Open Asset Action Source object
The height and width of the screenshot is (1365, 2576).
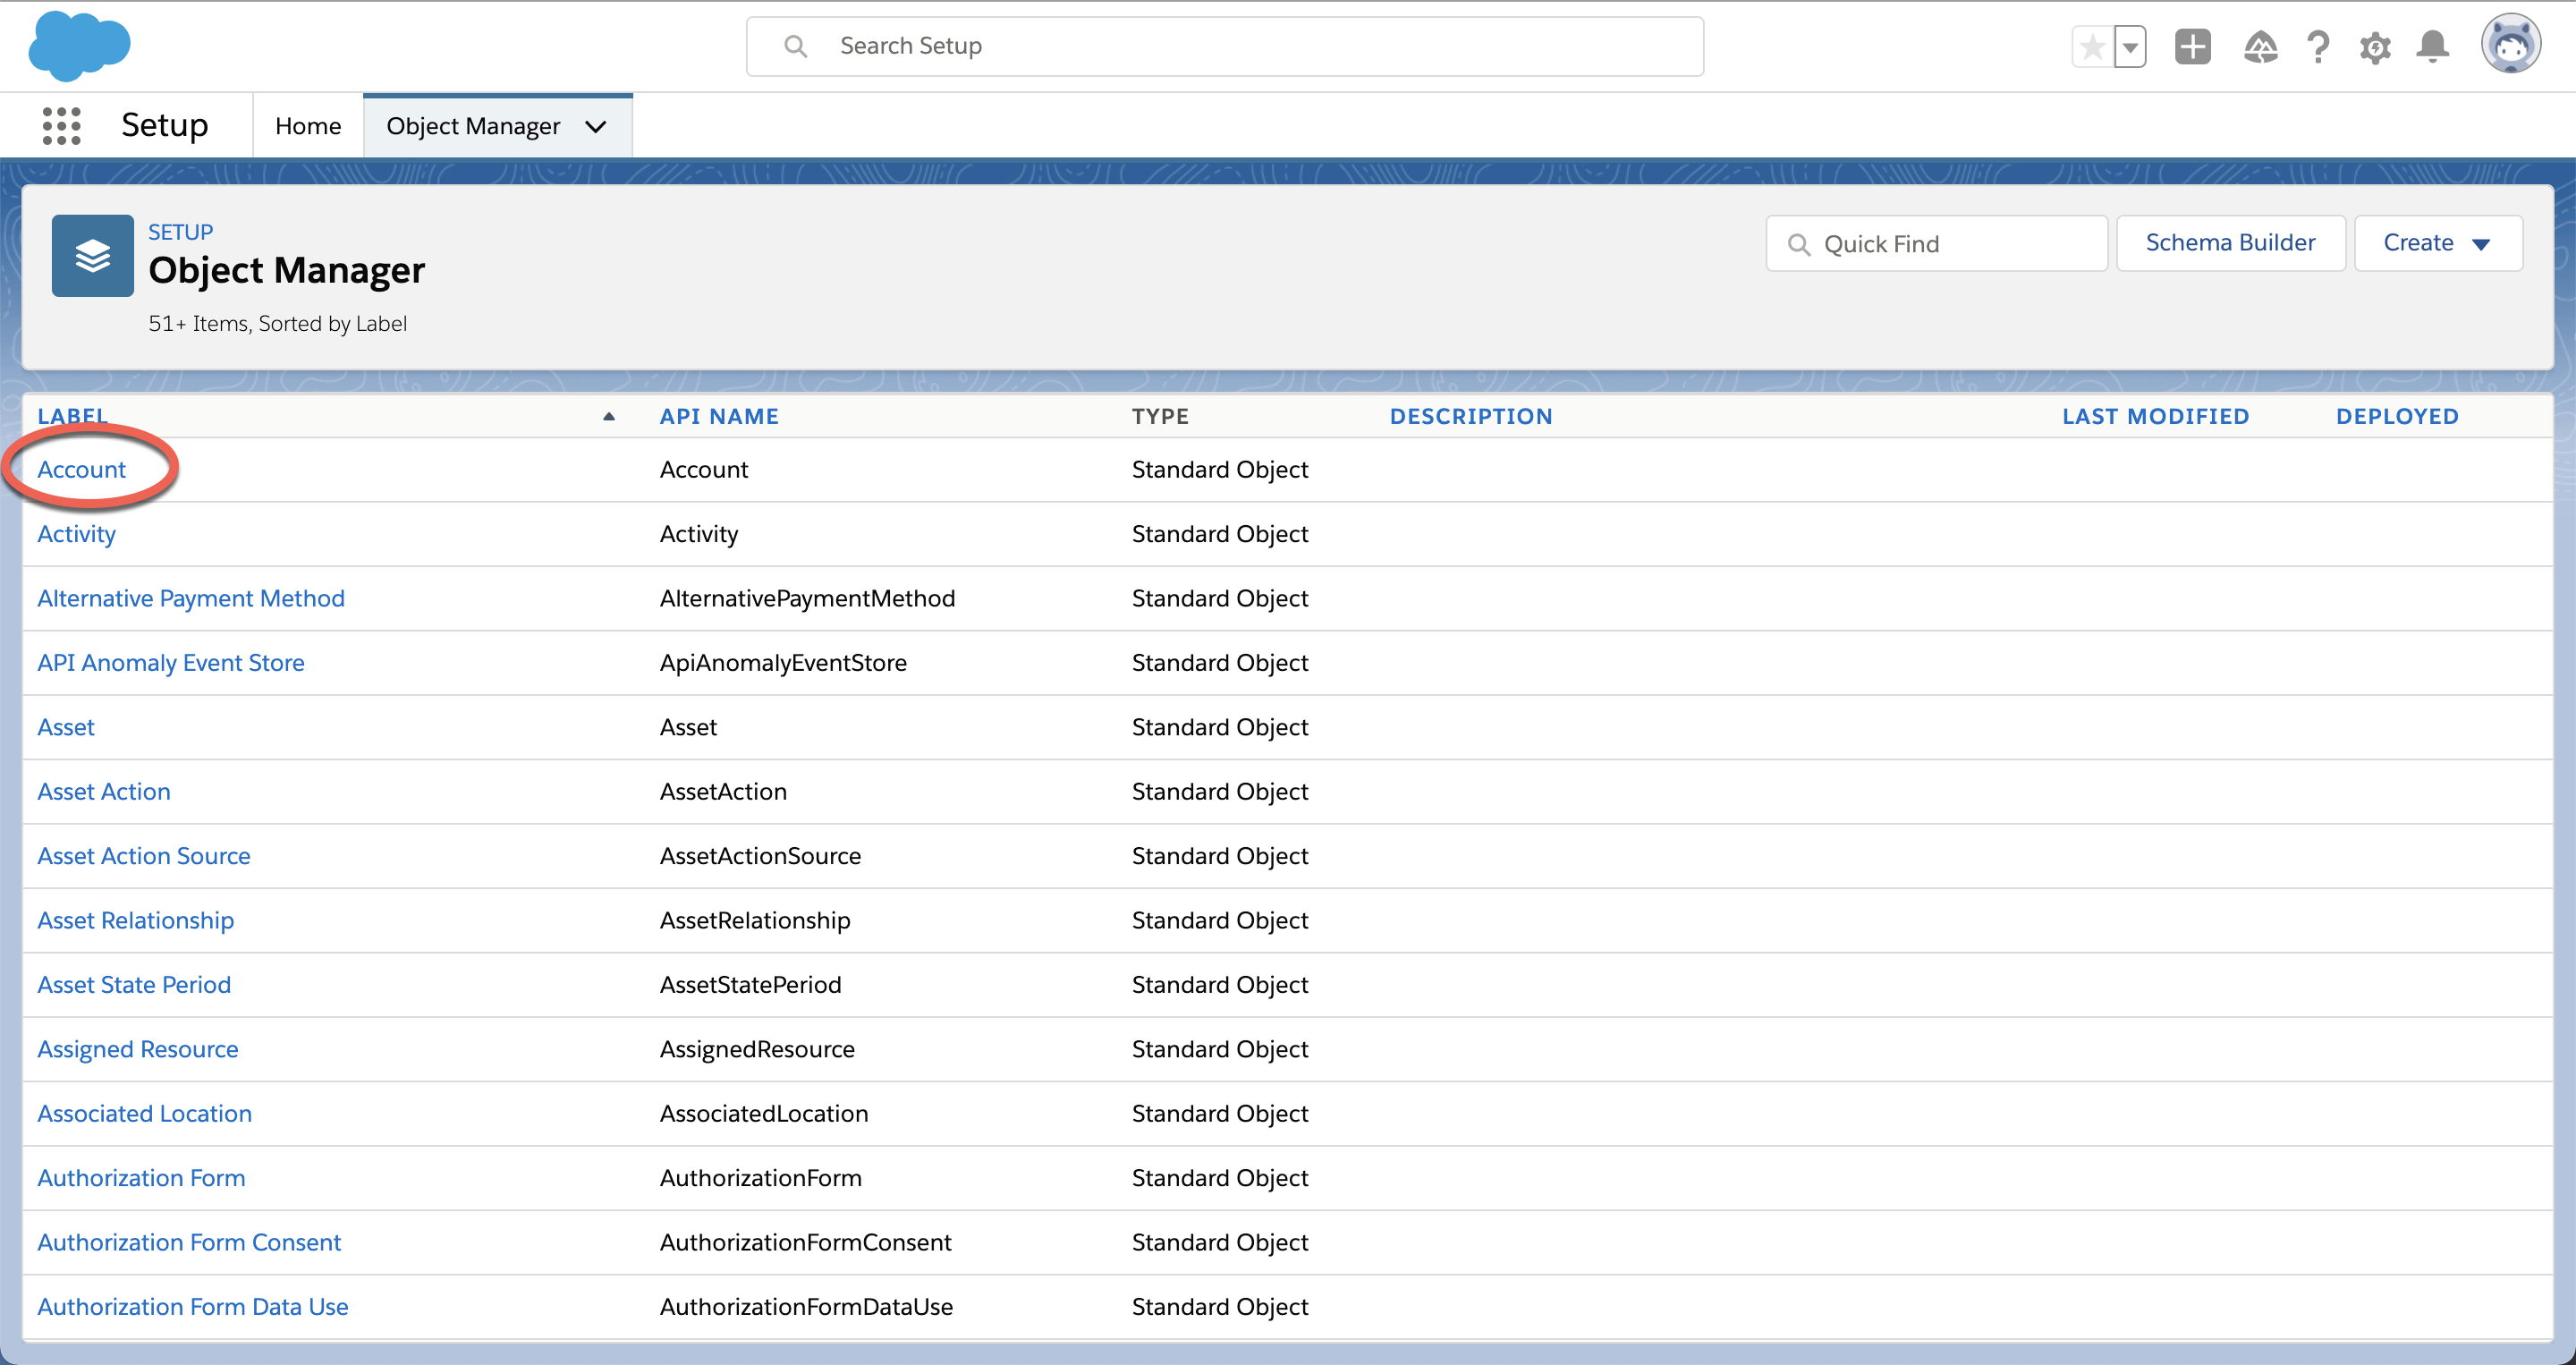point(144,856)
